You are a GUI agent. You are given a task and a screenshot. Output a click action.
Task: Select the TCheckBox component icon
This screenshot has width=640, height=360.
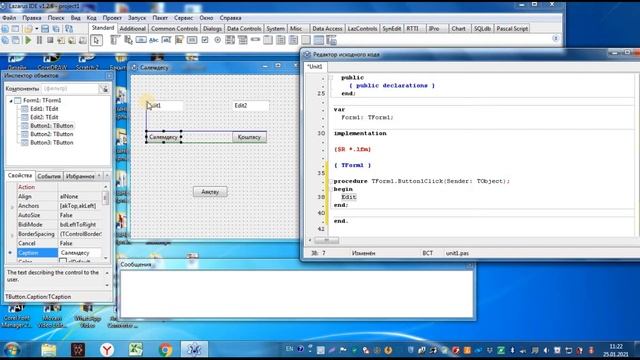(205, 40)
